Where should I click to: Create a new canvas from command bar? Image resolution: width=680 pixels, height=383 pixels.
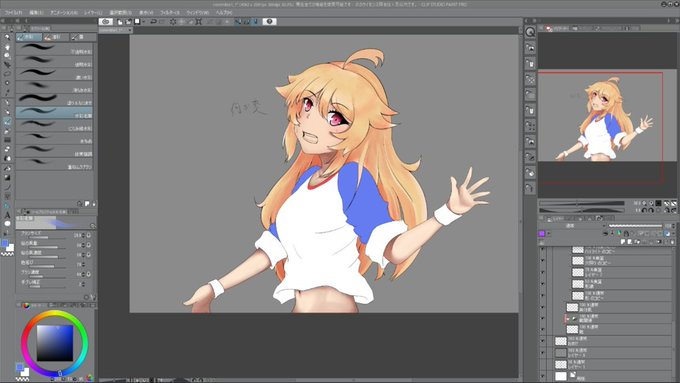coord(120,22)
